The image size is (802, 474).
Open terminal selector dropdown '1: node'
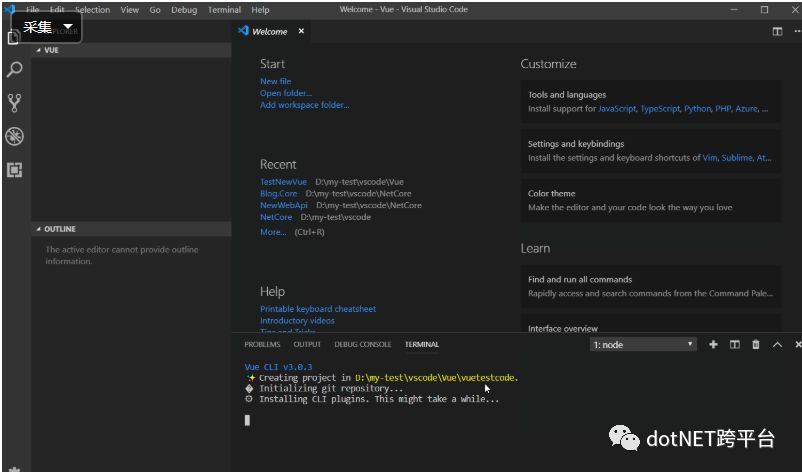[x=642, y=345]
